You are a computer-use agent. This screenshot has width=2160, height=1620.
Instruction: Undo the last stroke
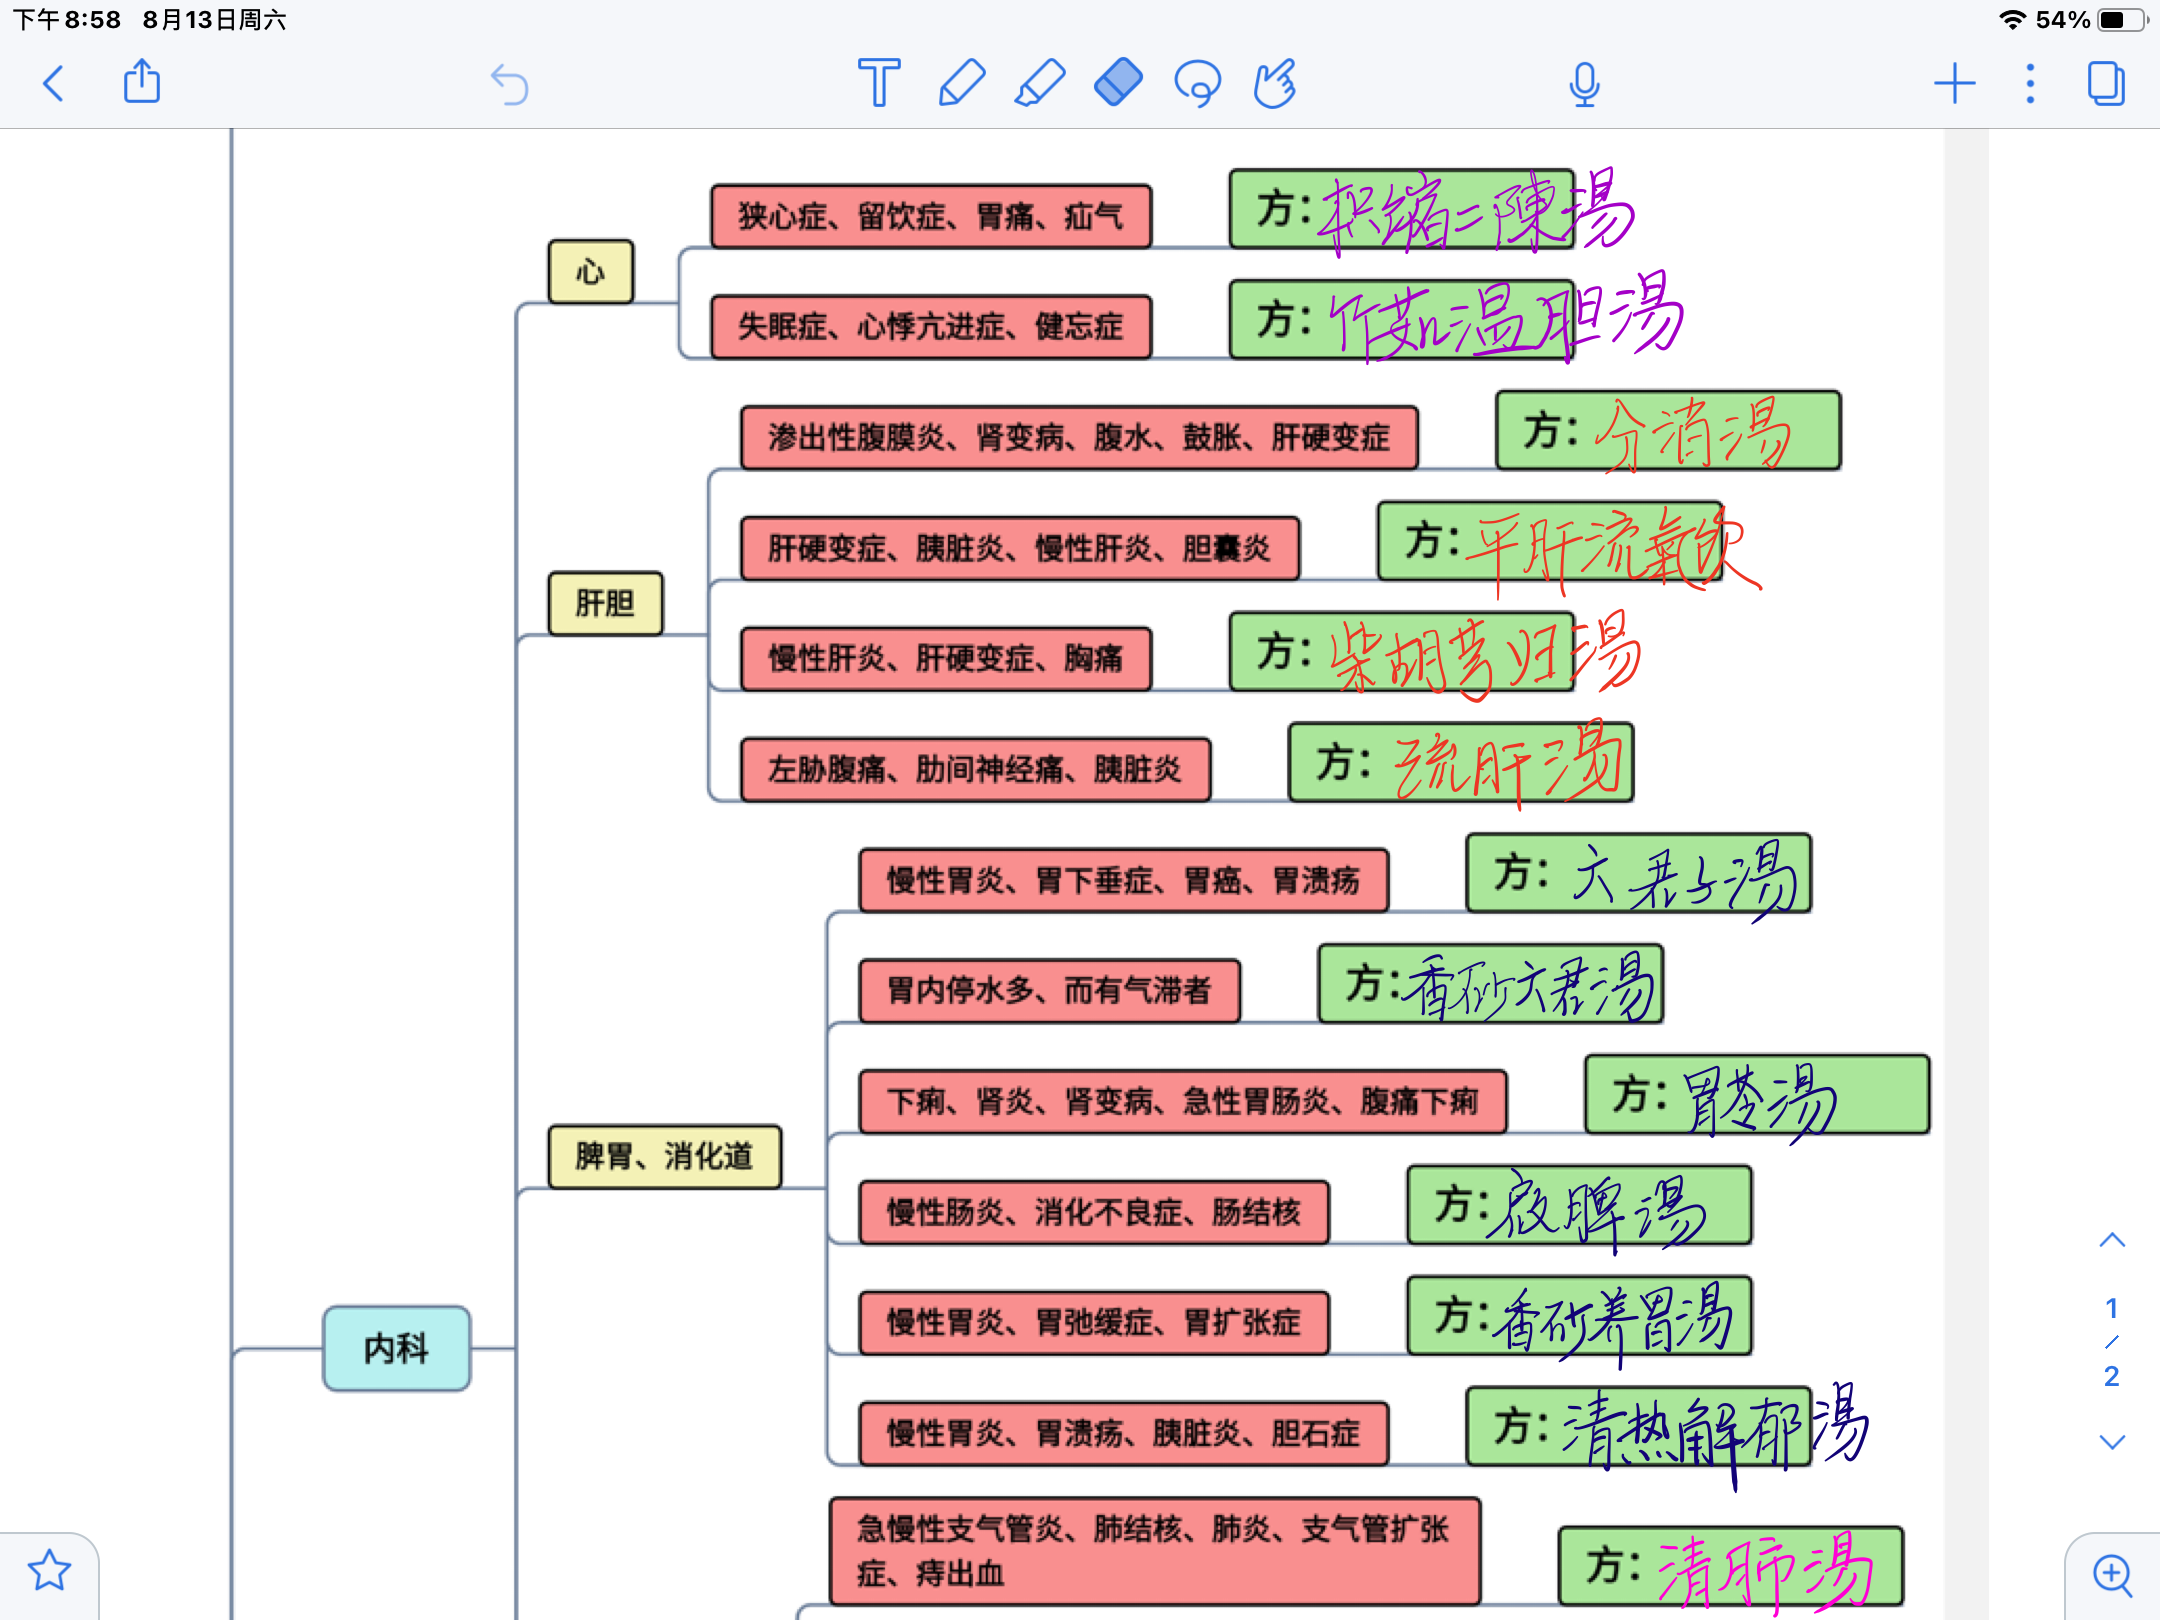509,84
